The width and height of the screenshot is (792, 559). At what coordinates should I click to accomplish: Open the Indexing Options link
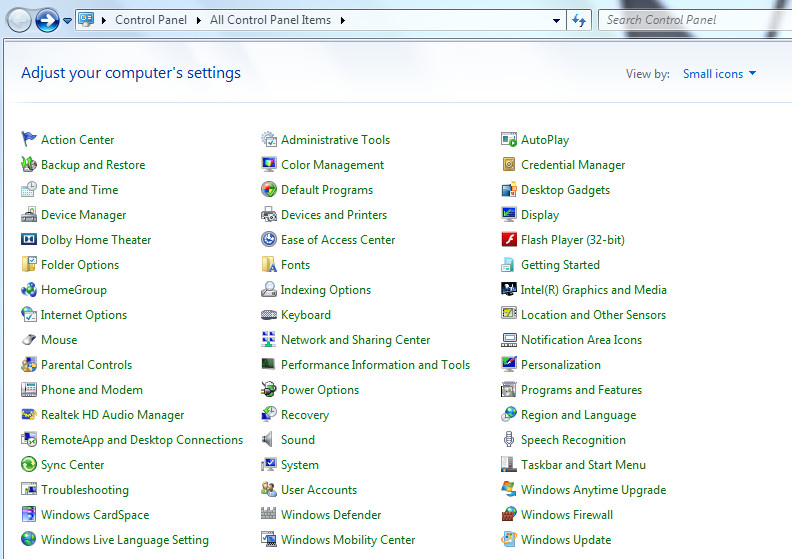point(326,290)
